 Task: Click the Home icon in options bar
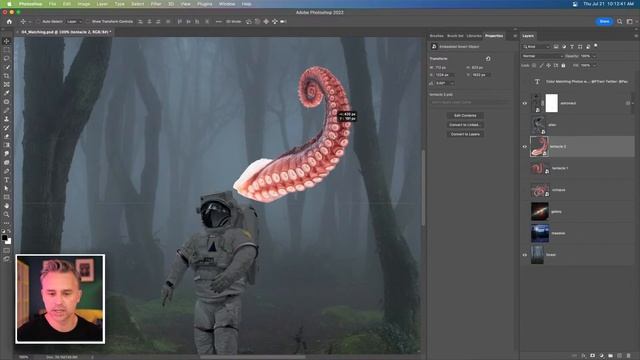(9, 21)
